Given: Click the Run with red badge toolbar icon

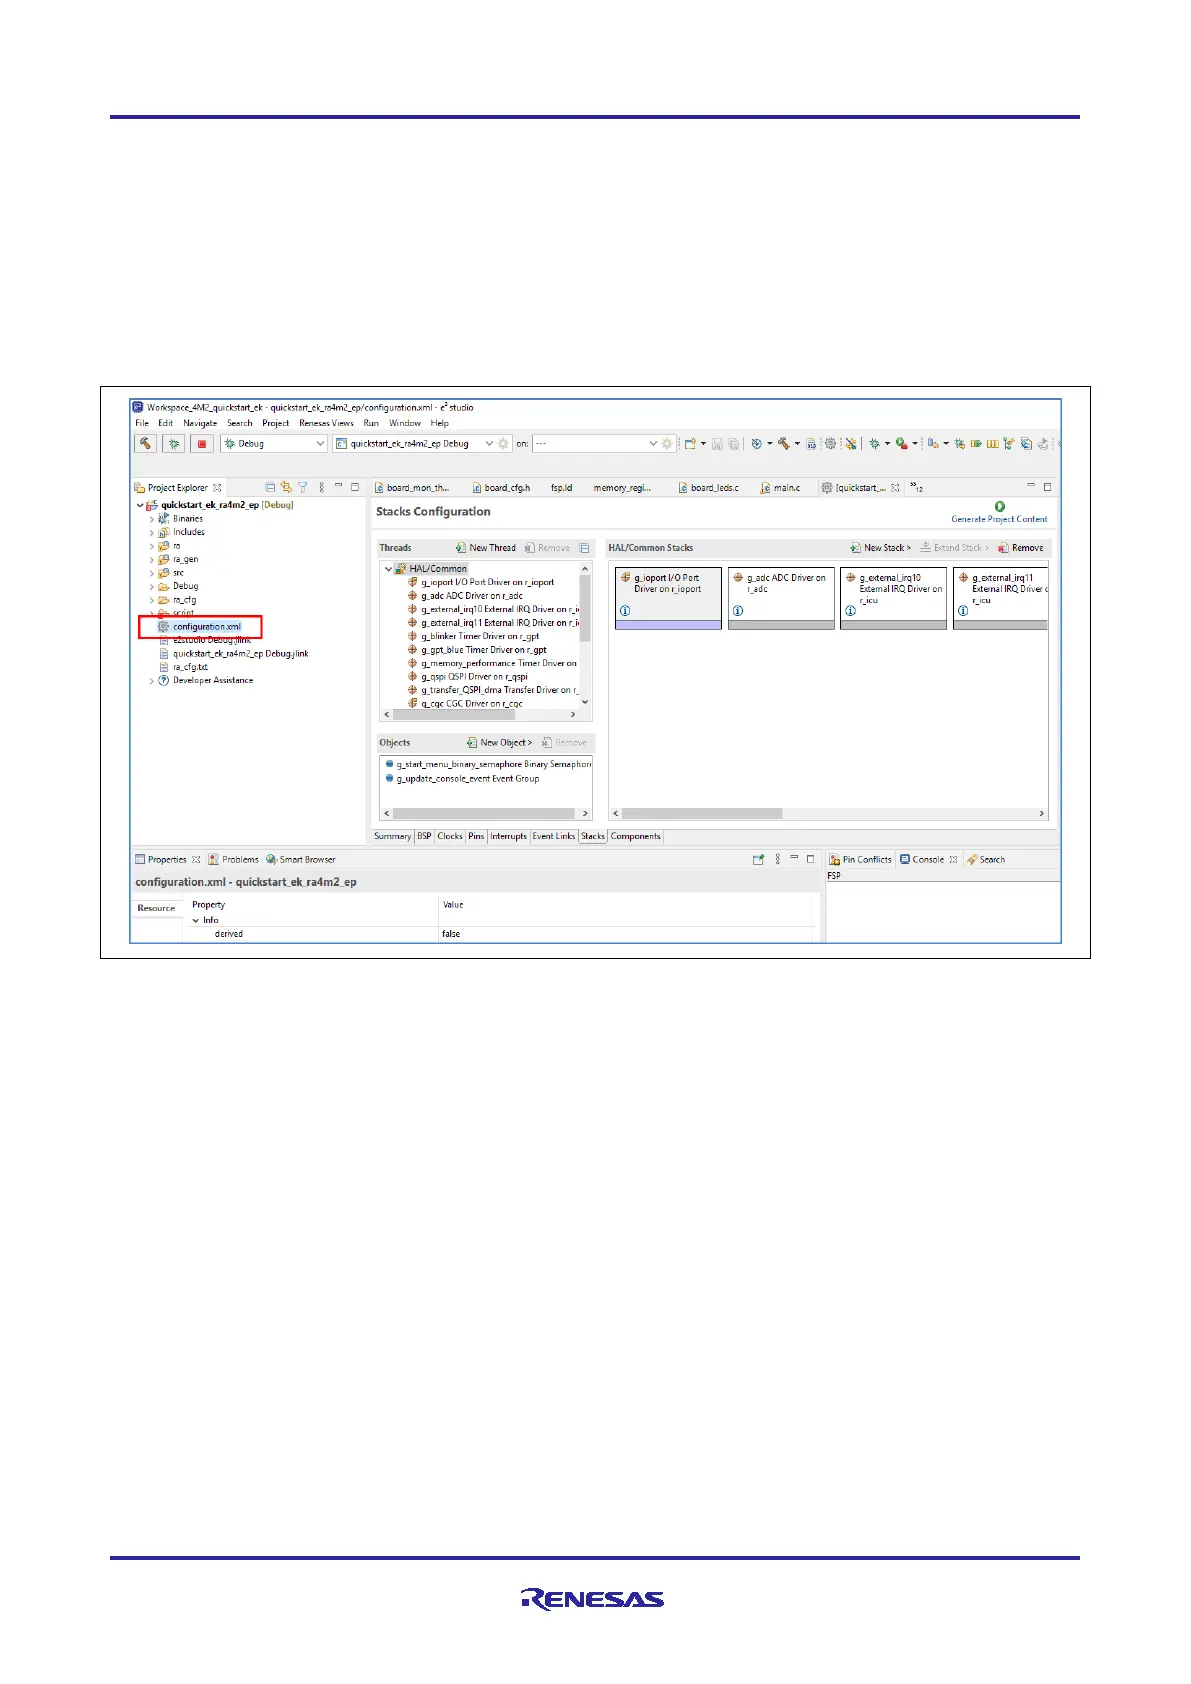Looking at the screenshot, I should (x=902, y=443).
